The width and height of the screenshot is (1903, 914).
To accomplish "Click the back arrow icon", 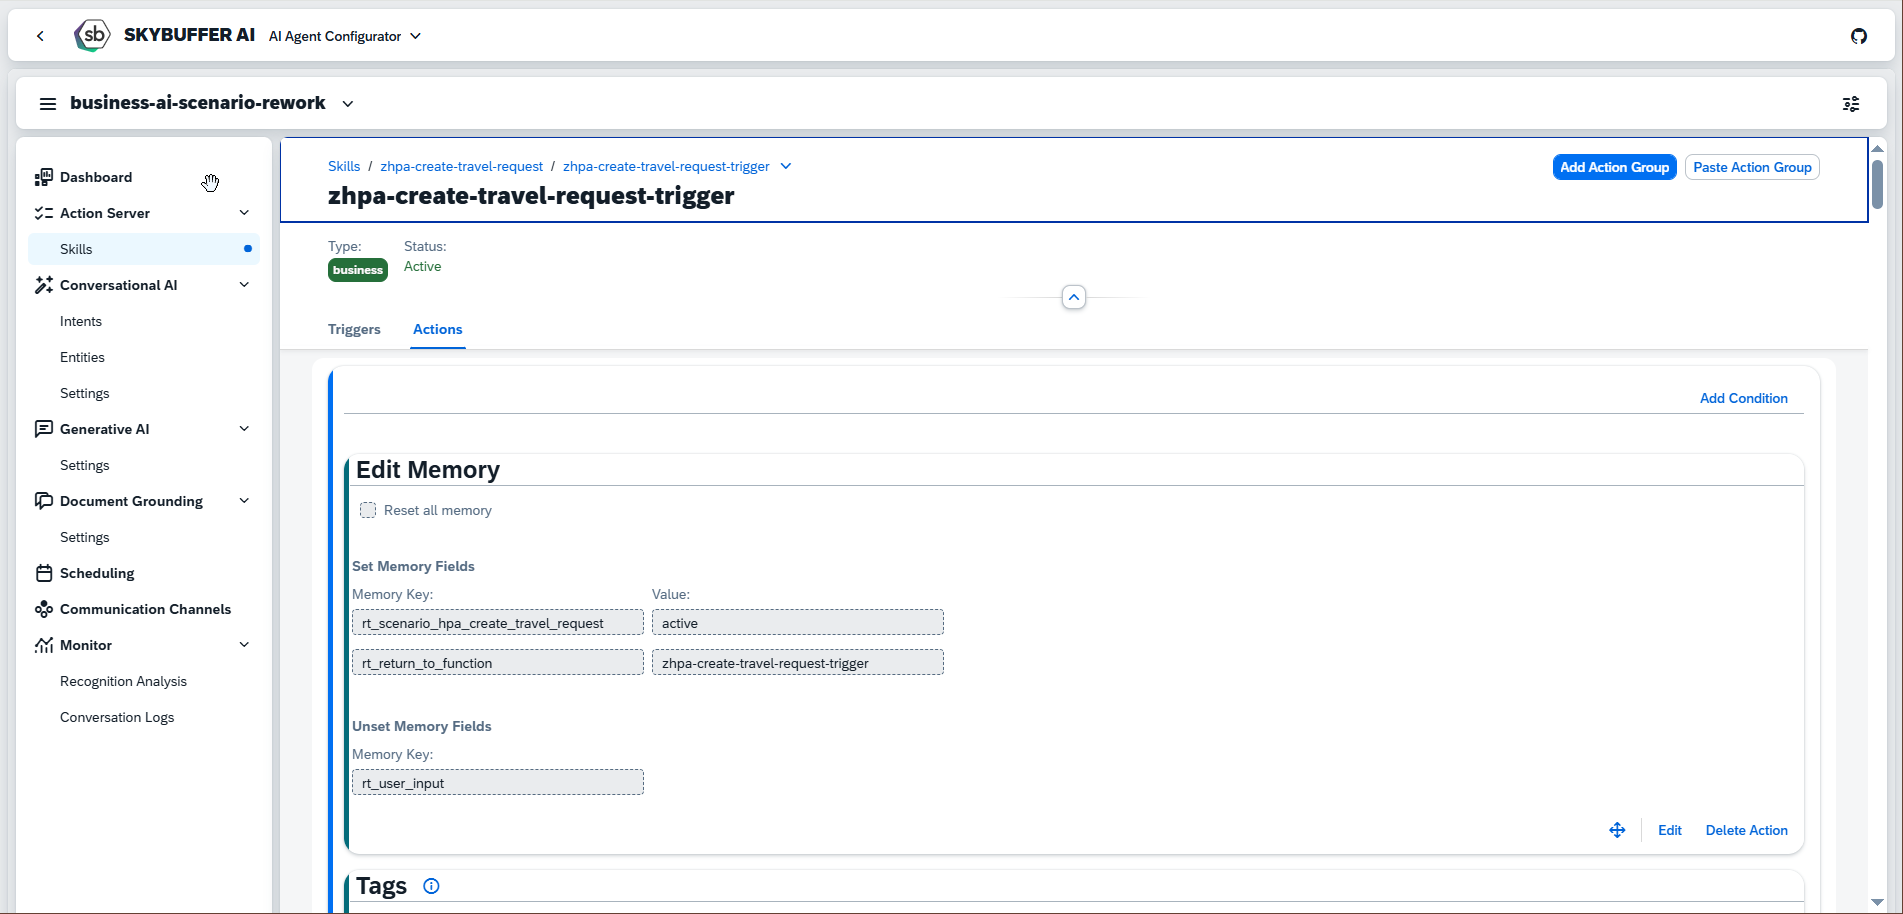I will coord(40,36).
